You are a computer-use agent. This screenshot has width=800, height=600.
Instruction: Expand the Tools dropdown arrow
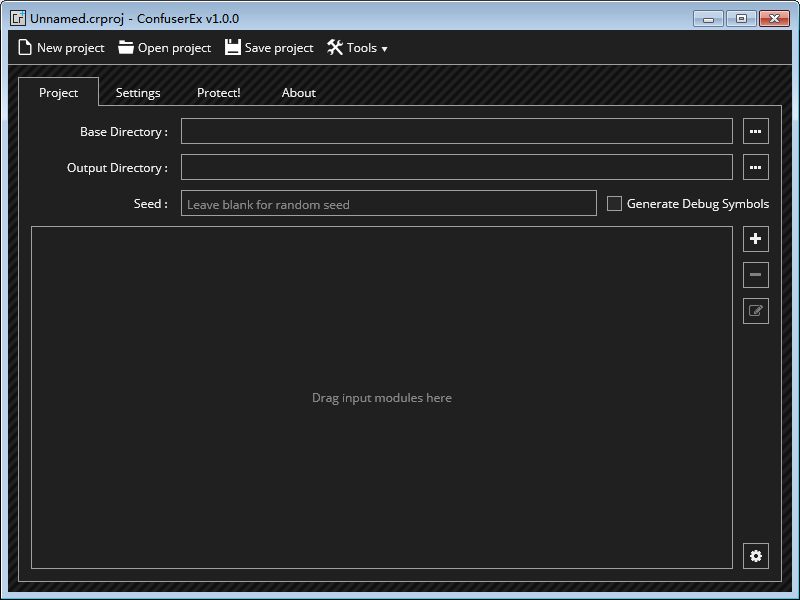(384, 49)
